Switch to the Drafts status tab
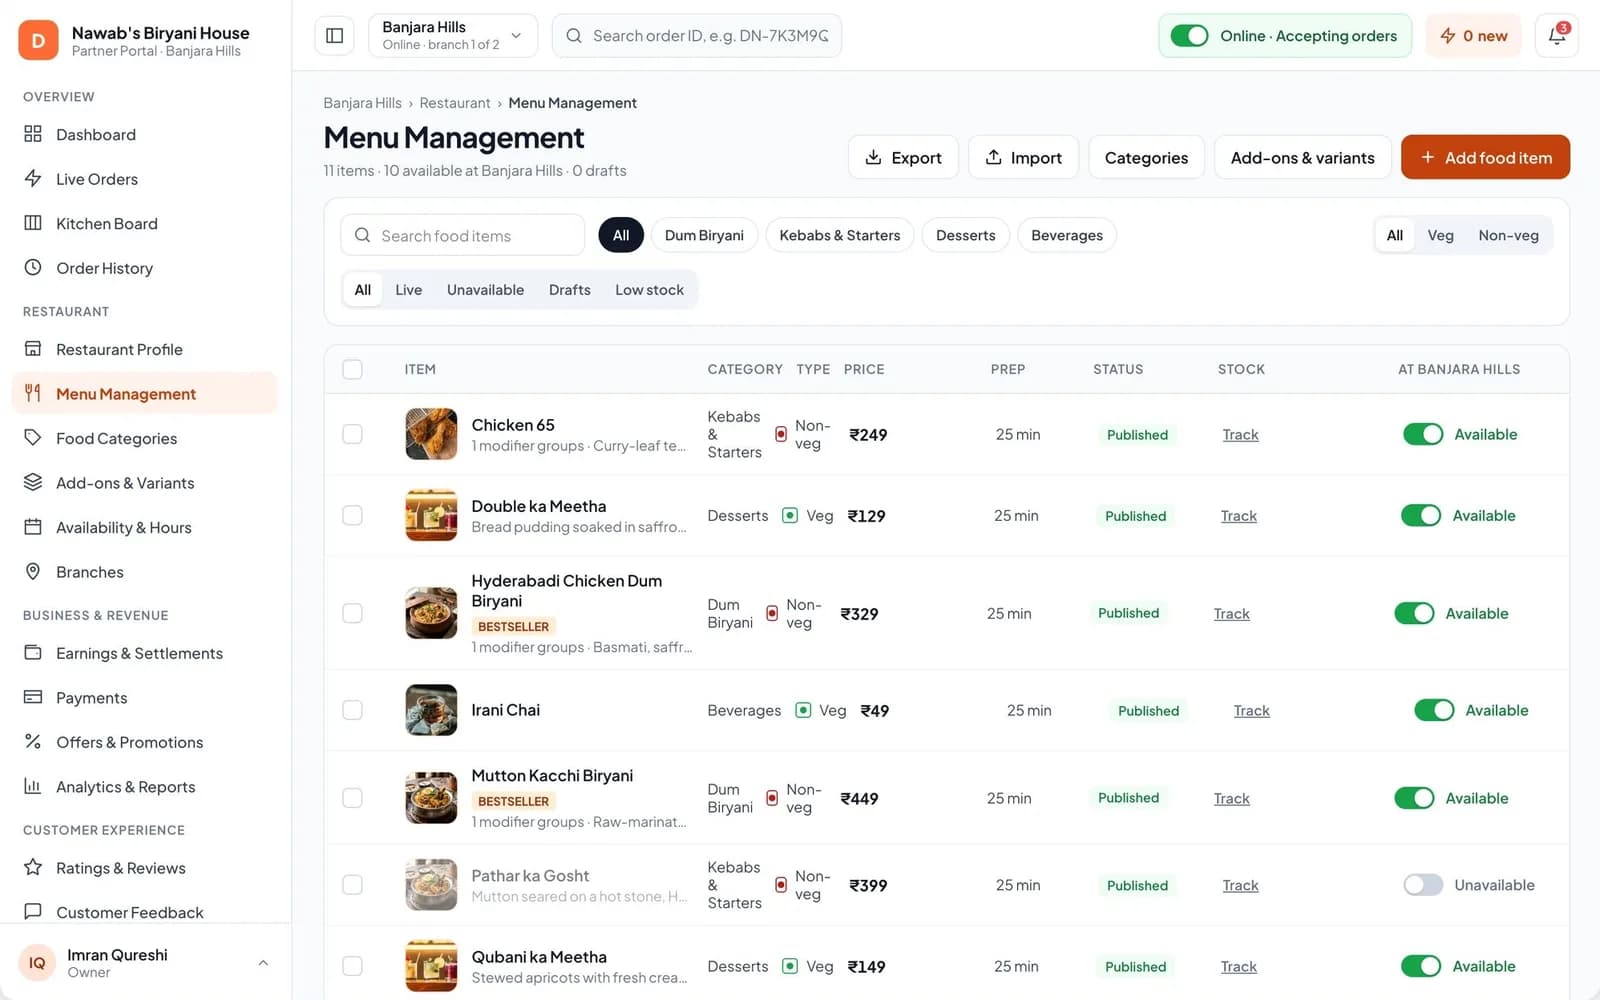1600x1000 pixels. click(569, 290)
